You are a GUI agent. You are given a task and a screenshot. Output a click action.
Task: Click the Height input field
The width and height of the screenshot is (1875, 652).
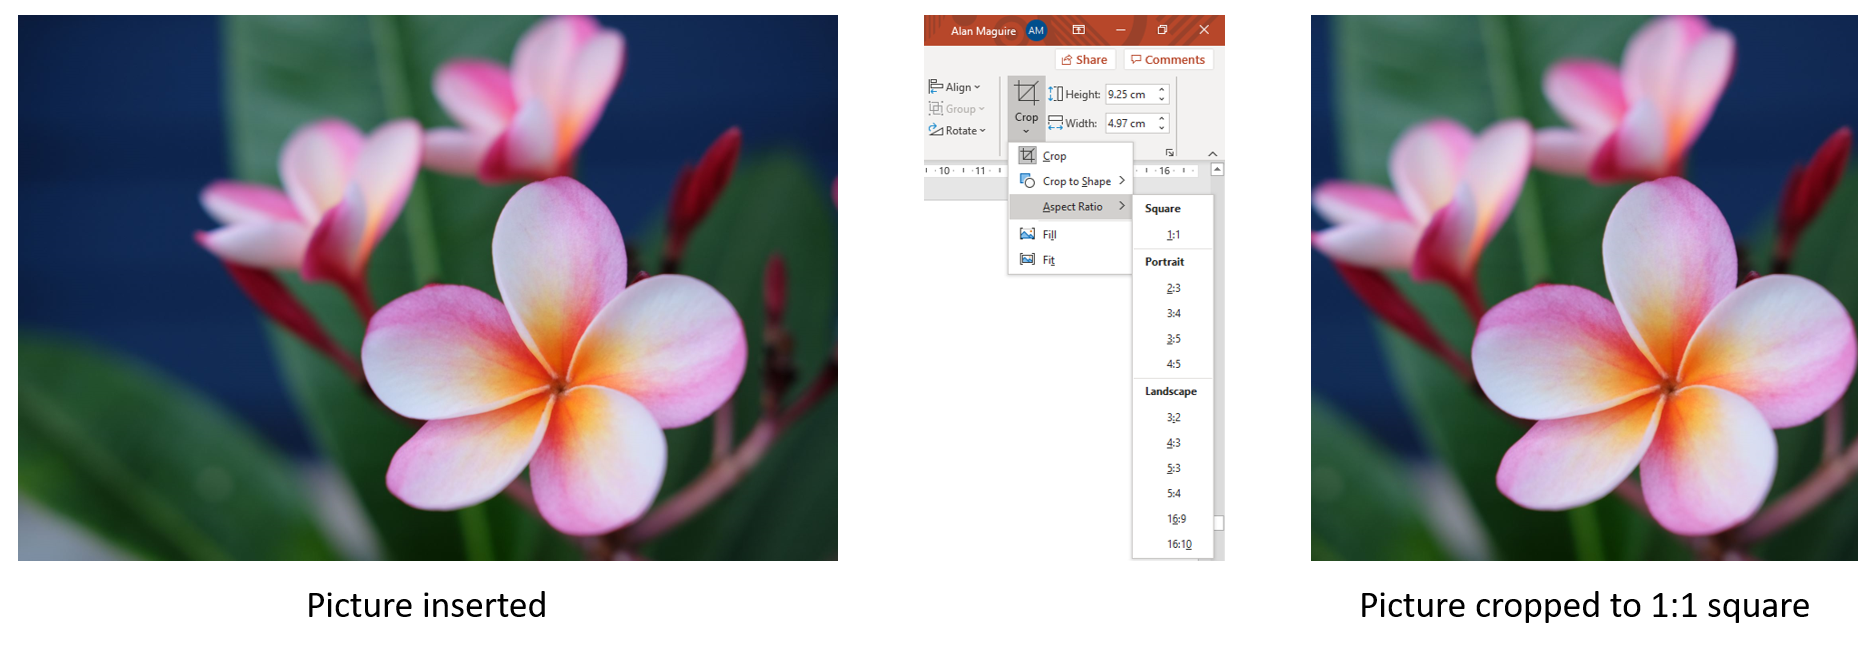pyautogui.click(x=1130, y=95)
